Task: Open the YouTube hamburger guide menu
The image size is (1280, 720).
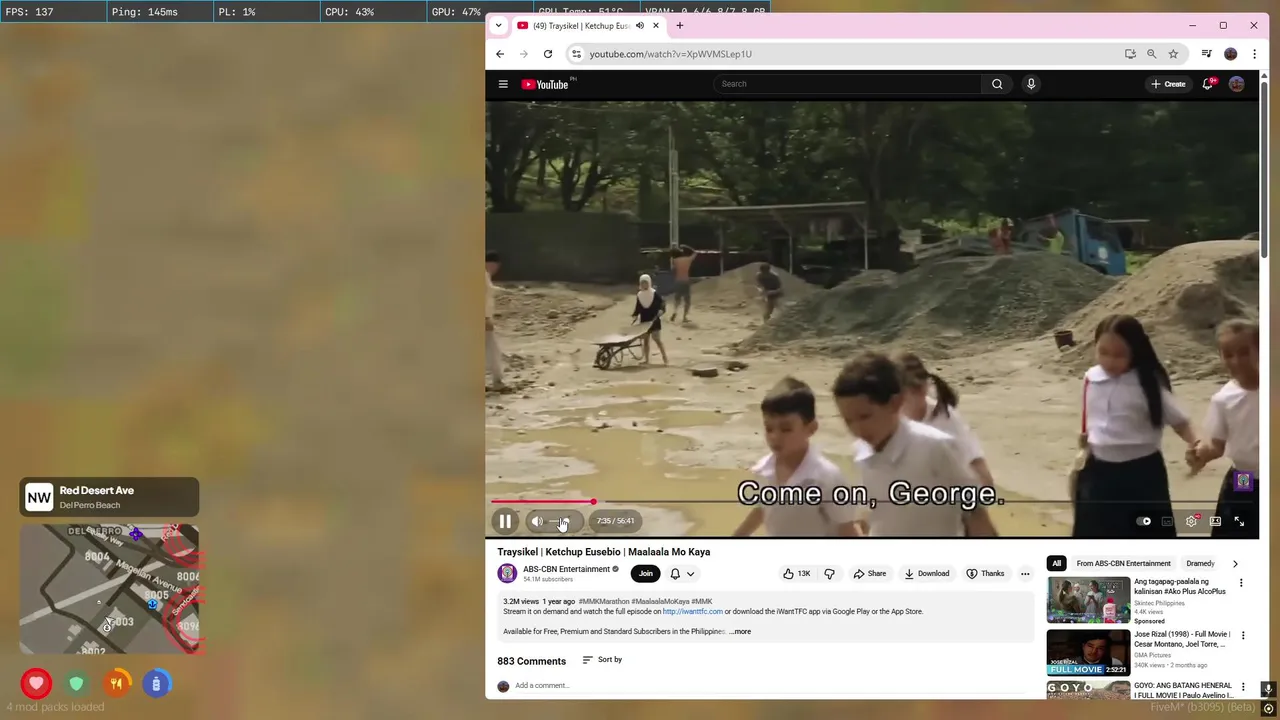Action: click(503, 84)
